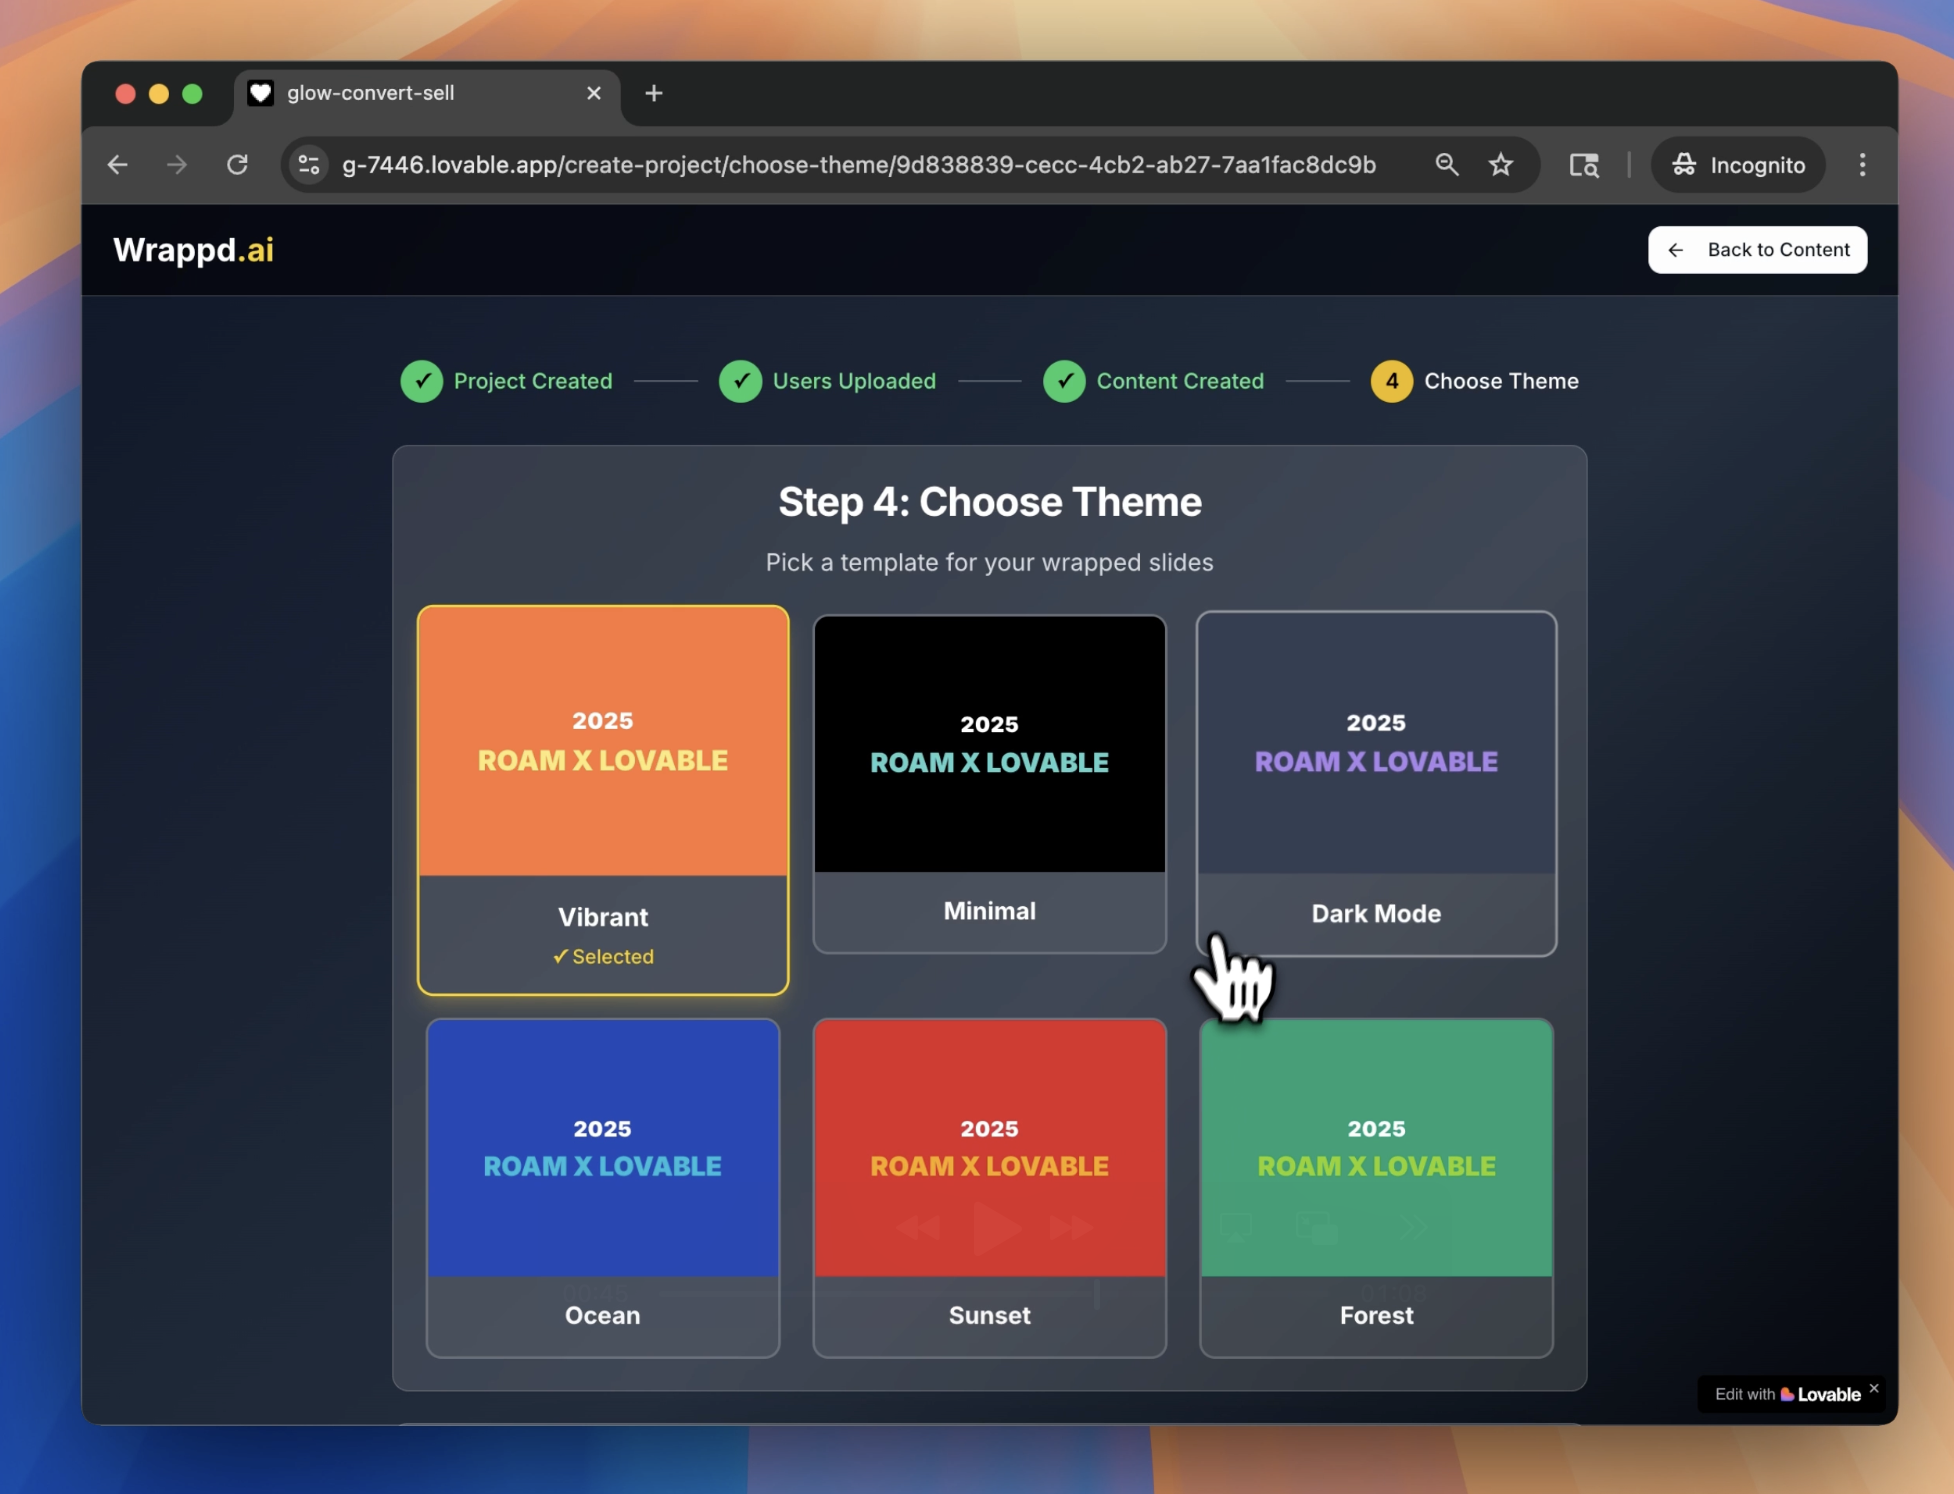The image size is (1954, 1494).
Task: Click the Incognito profile indicator
Action: point(1738,165)
